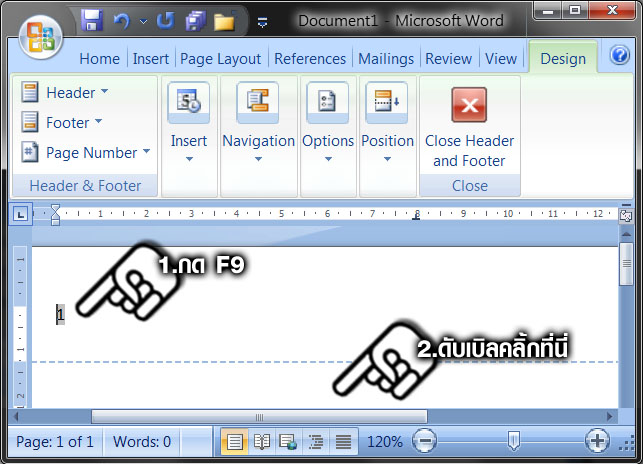This screenshot has width=643, height=464.
Task: Open Microsoft Word Help
Action: (619, 55)
